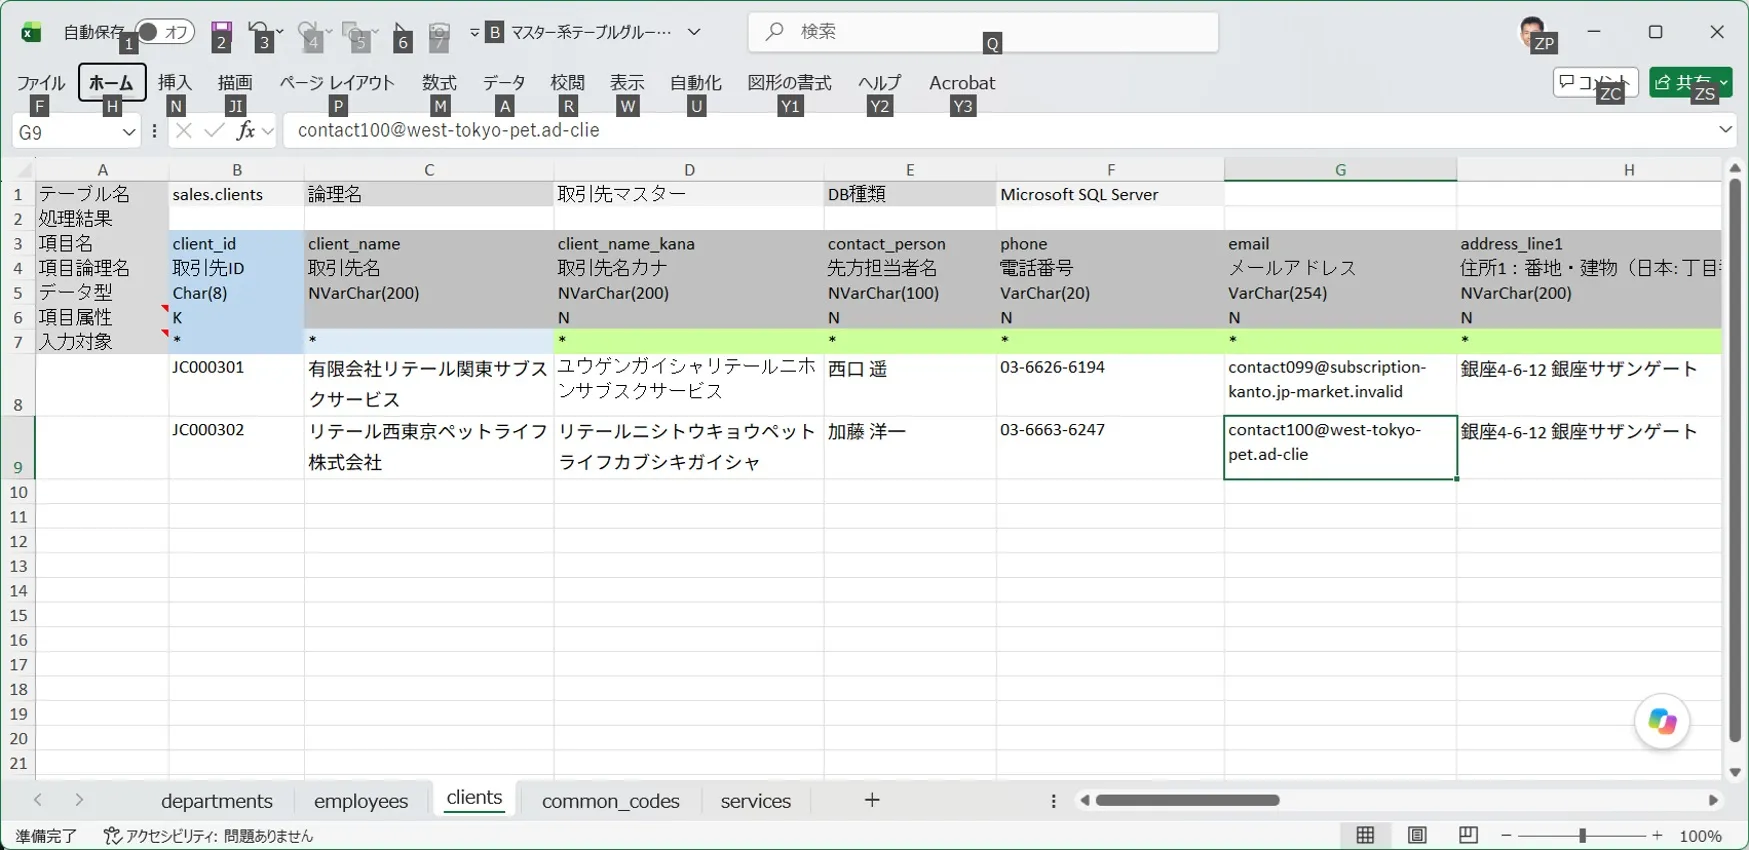Select the column G header

(1340, 169)
